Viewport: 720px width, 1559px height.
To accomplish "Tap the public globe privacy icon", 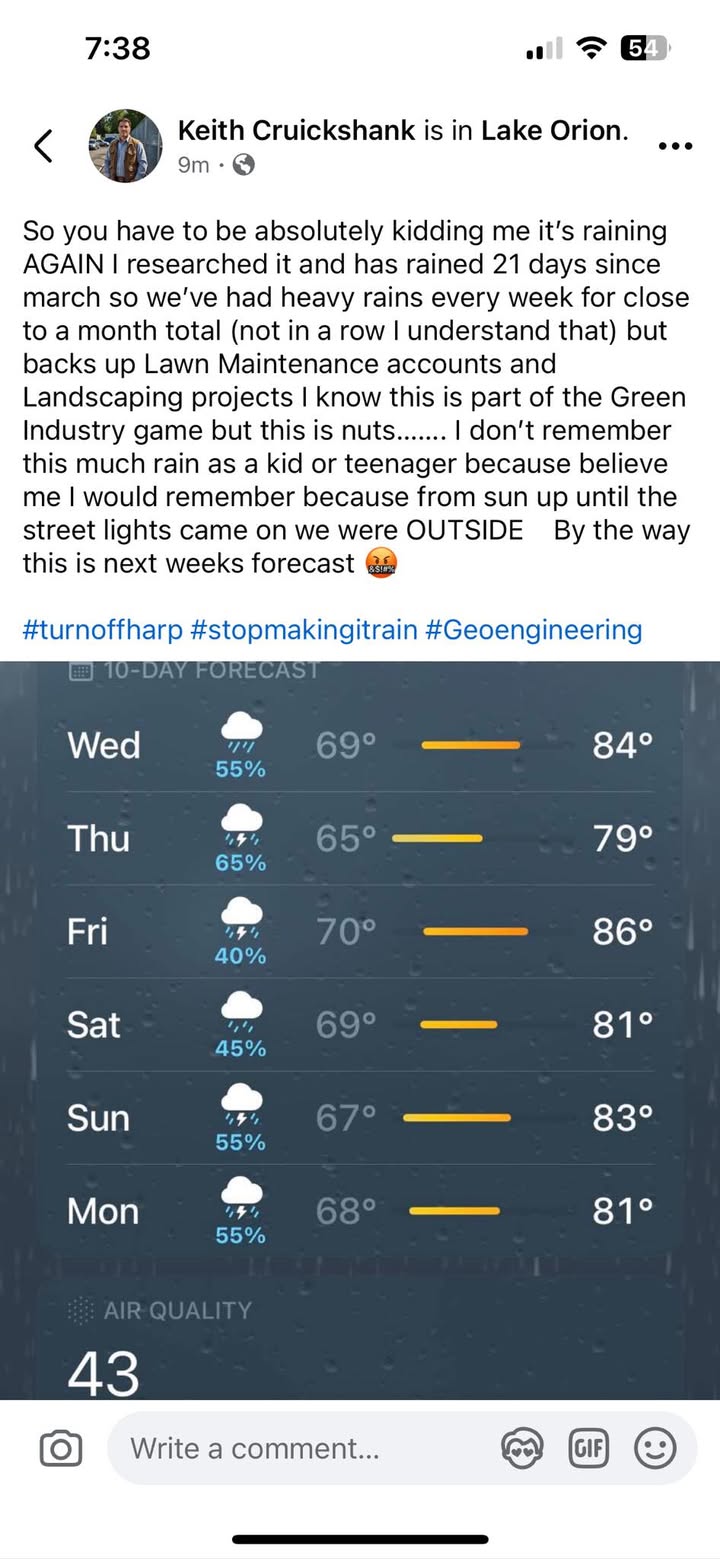I will [243, 165].
